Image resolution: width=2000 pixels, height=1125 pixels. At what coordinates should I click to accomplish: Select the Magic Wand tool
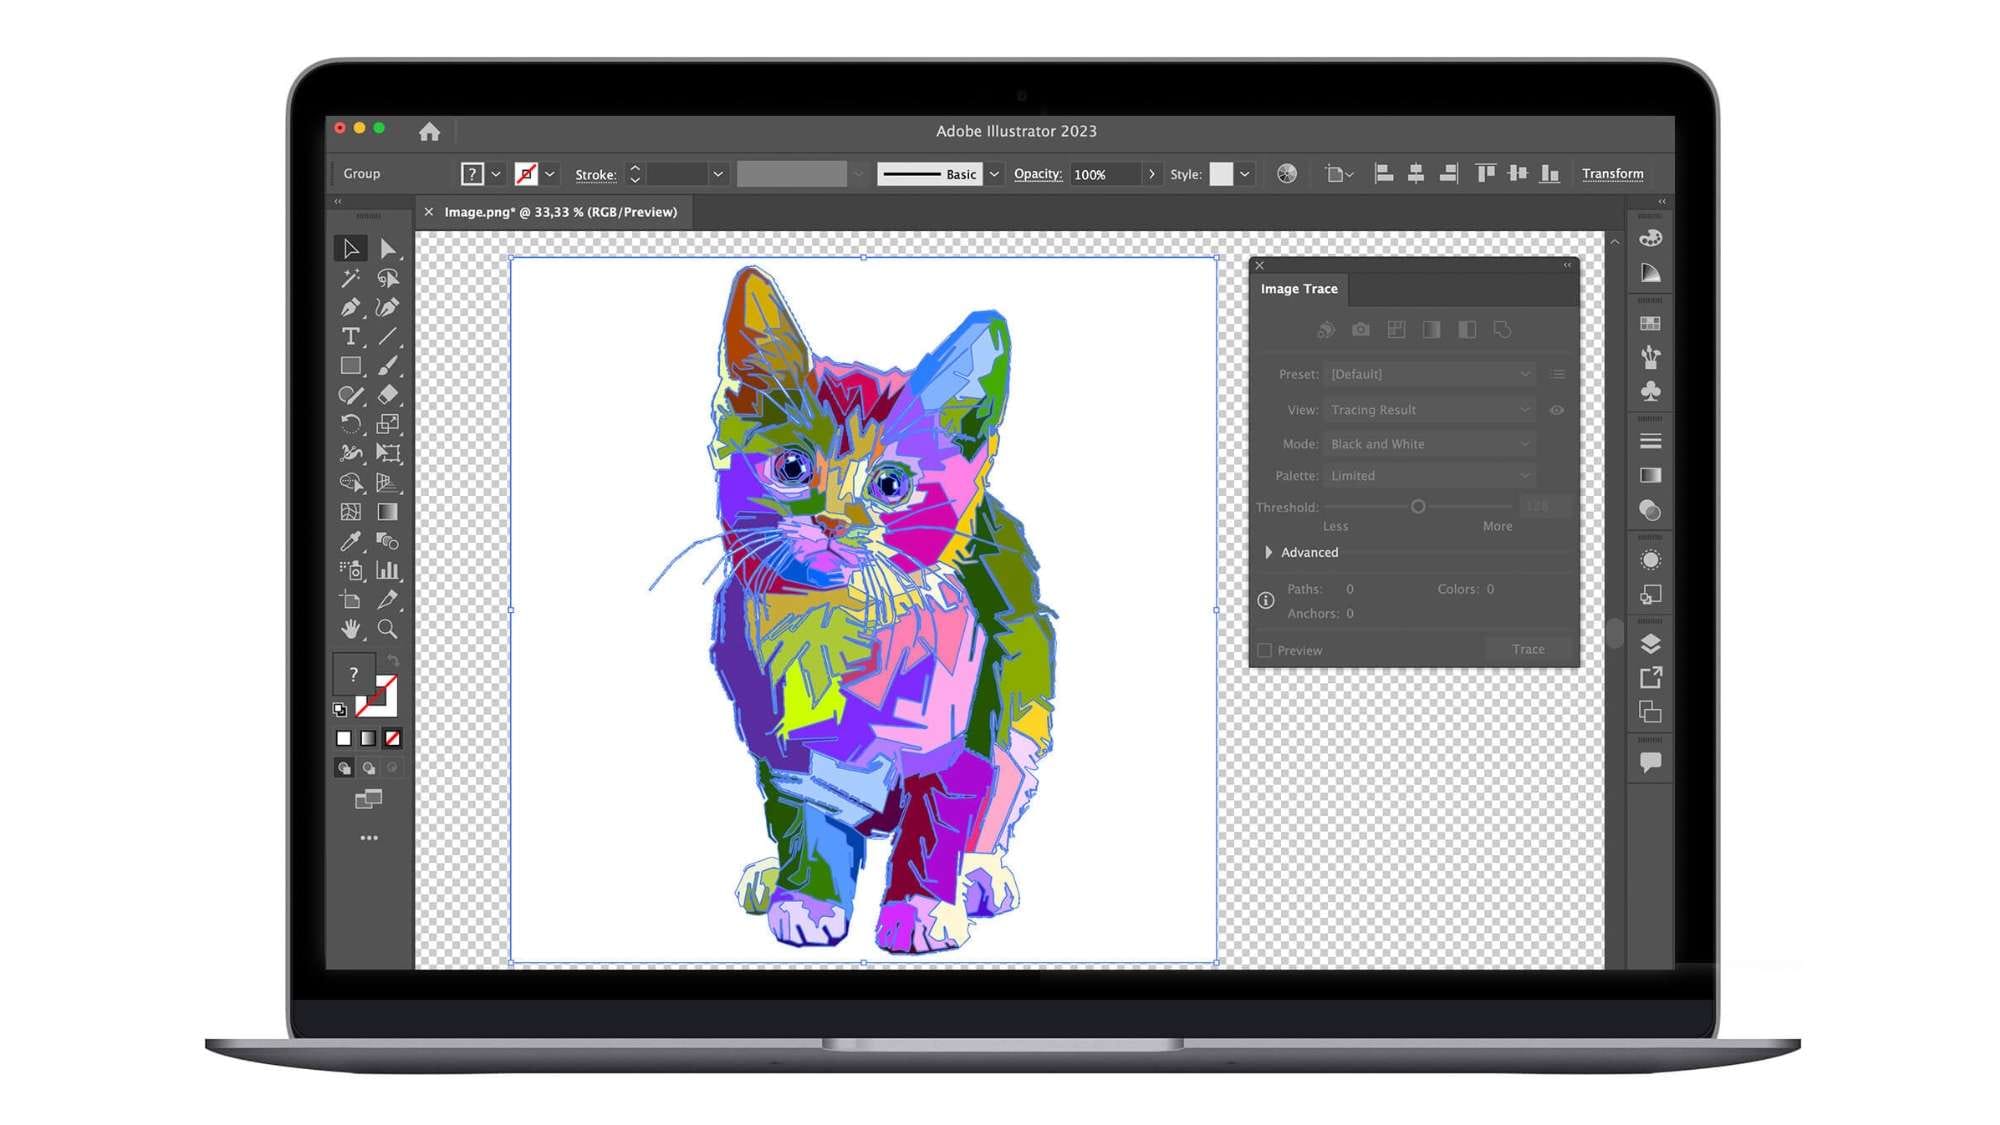pyautogui.click(x=350, y=278)
